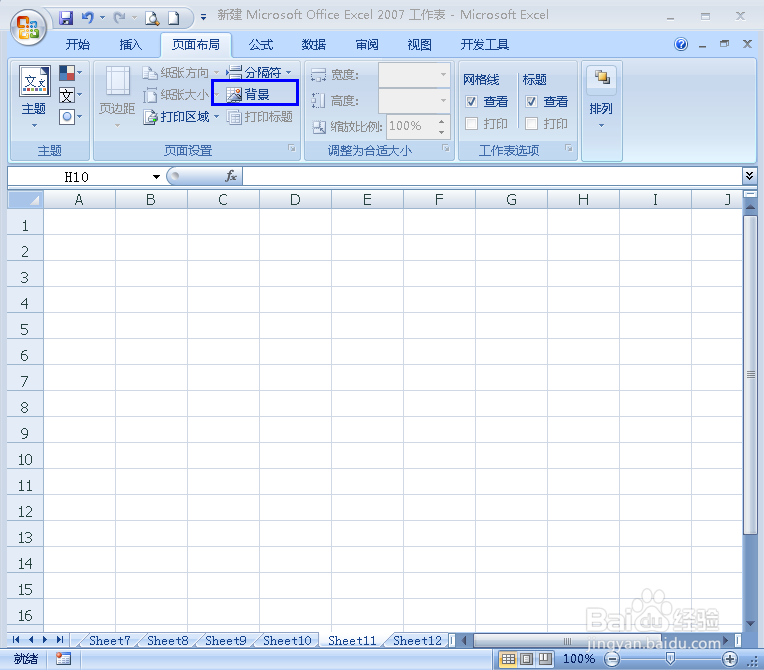Switch to Page Layout view button
The width and height of the screenshot is (764, 670).
pos(527,659)
